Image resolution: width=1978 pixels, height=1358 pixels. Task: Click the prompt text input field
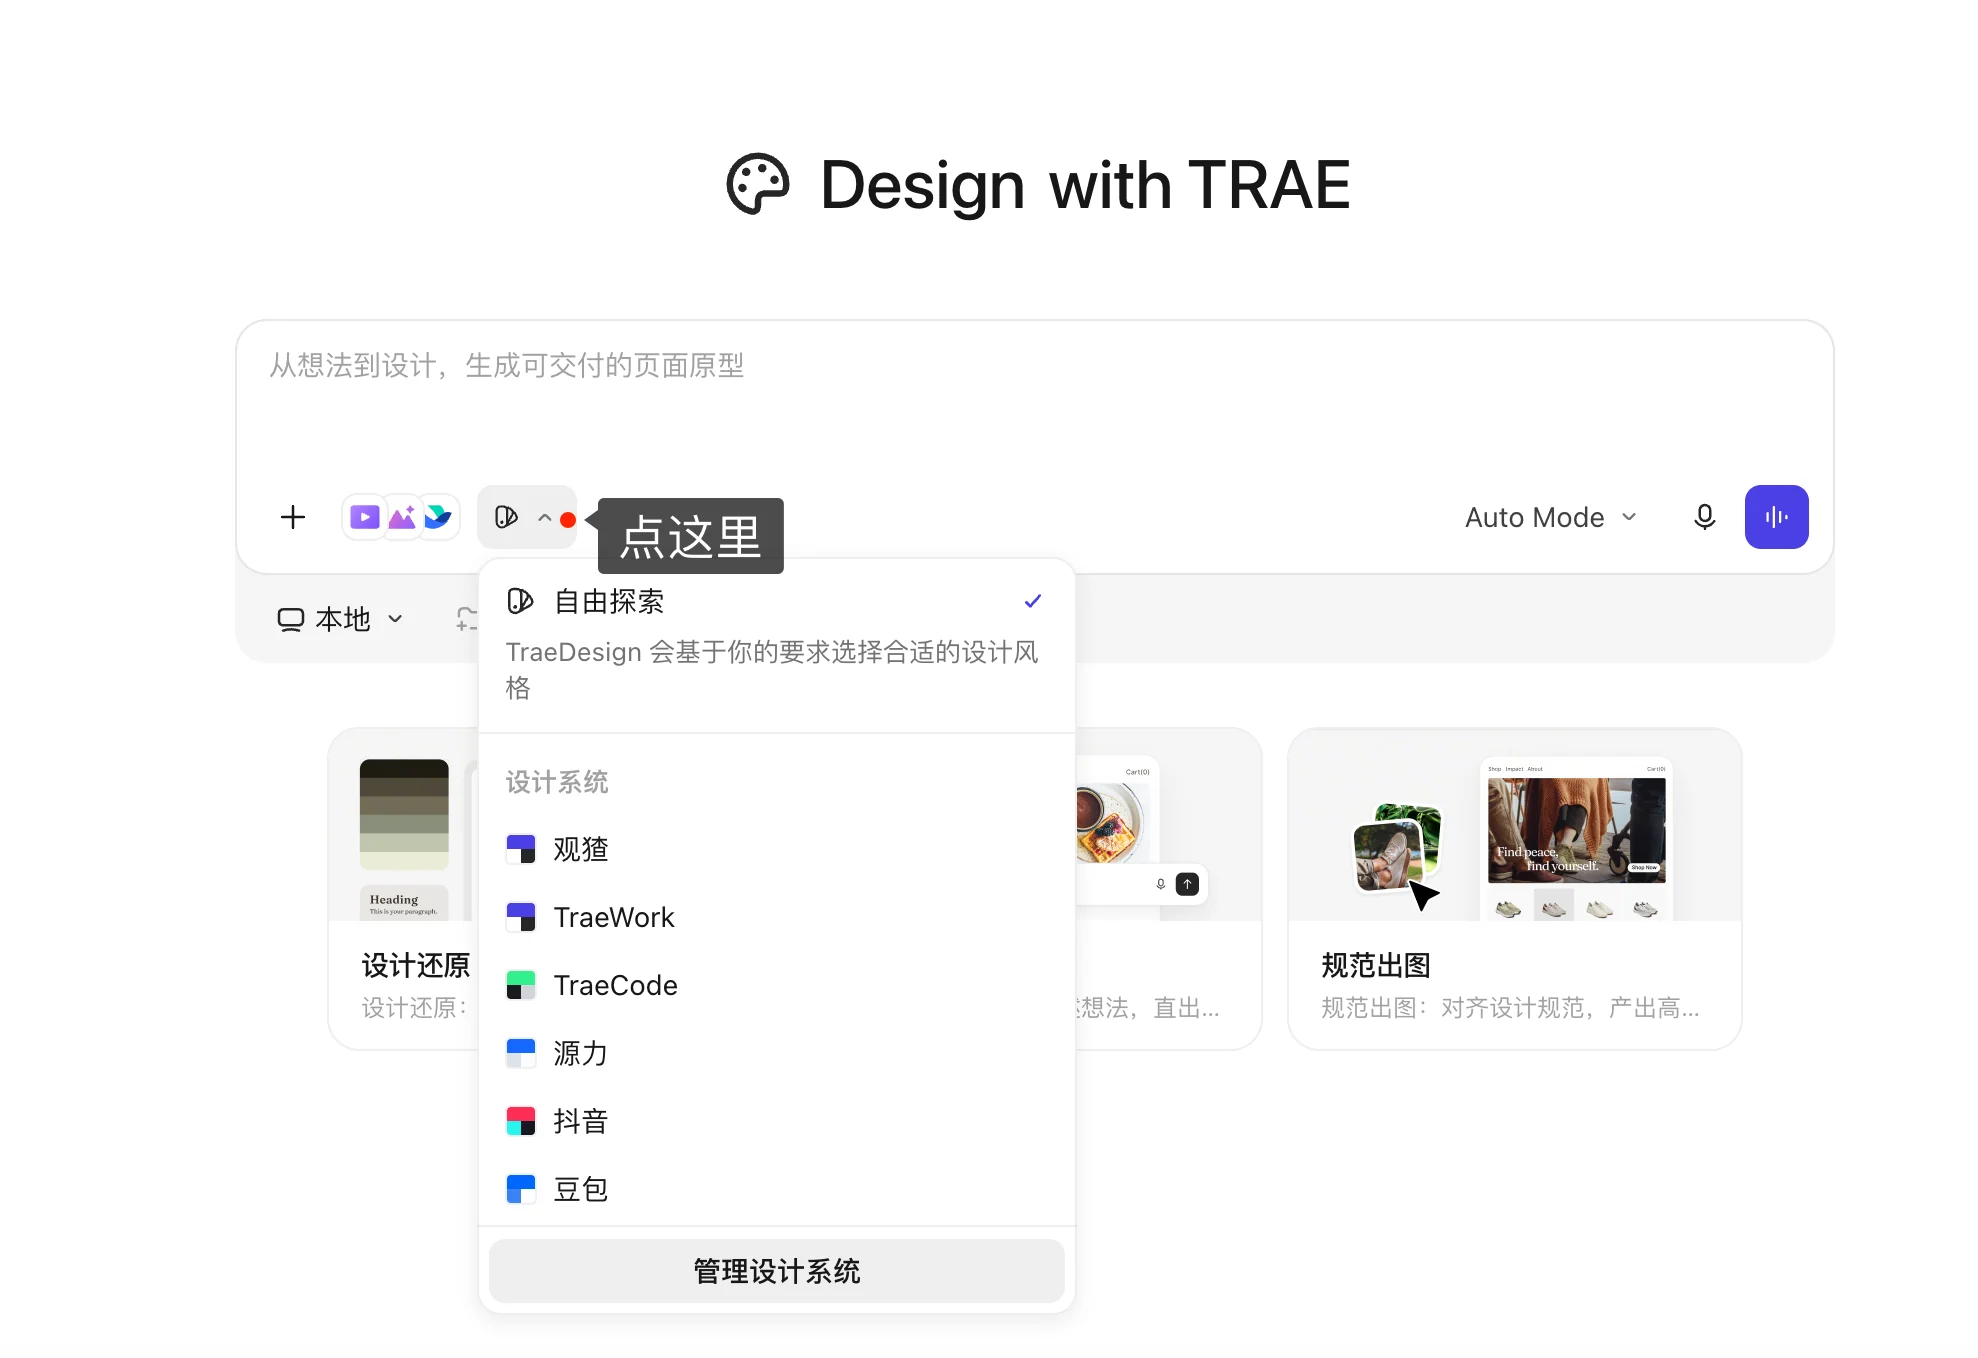pyautogui.click(x=1035, y=400)
